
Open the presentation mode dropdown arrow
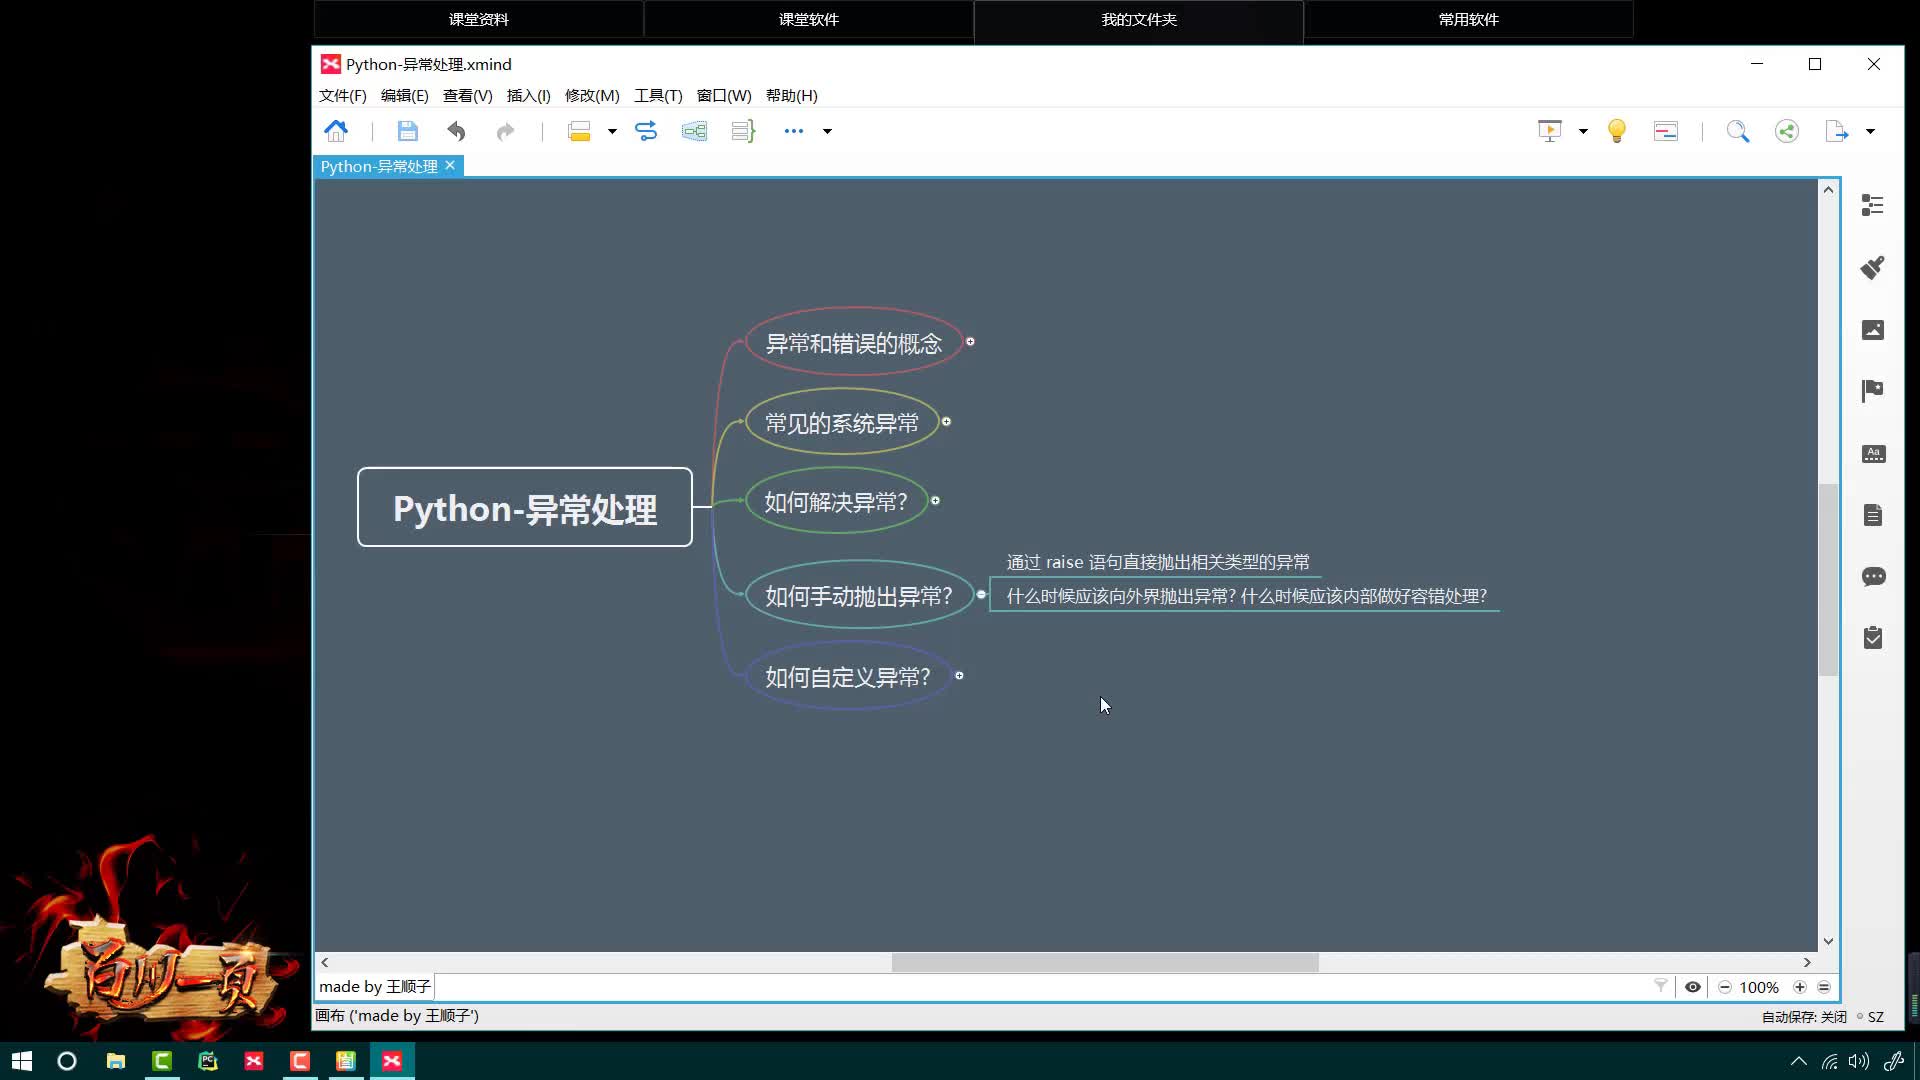point(1583,131)
